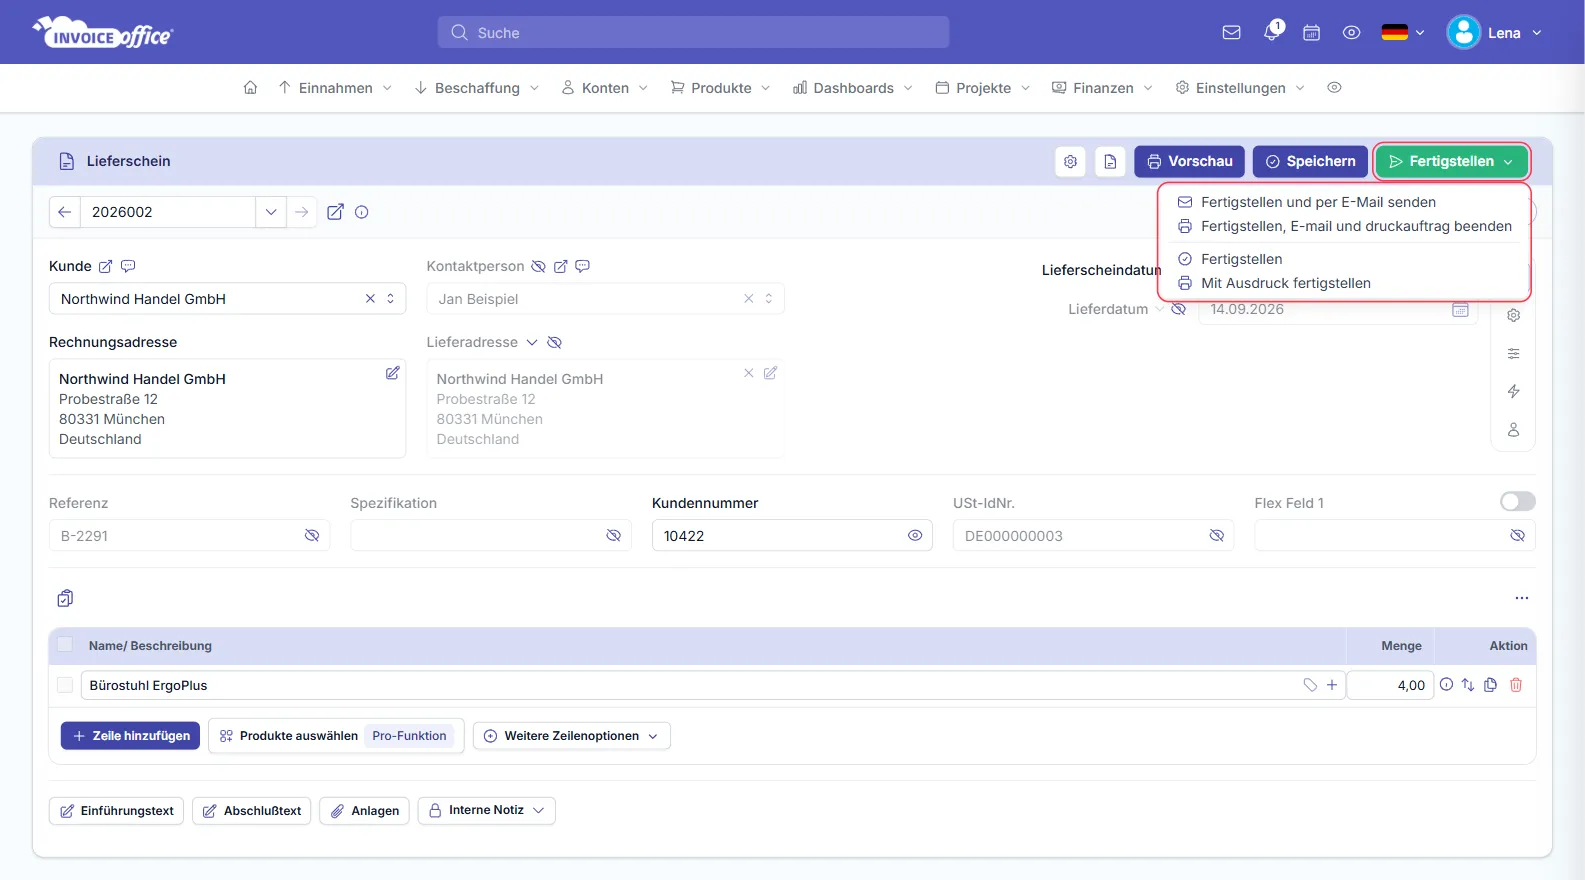This screenshot has height=880, width=1585.
Task: Click the tag icon in Bürostuhl ErgoPlus row
Action: point(1310,685)
